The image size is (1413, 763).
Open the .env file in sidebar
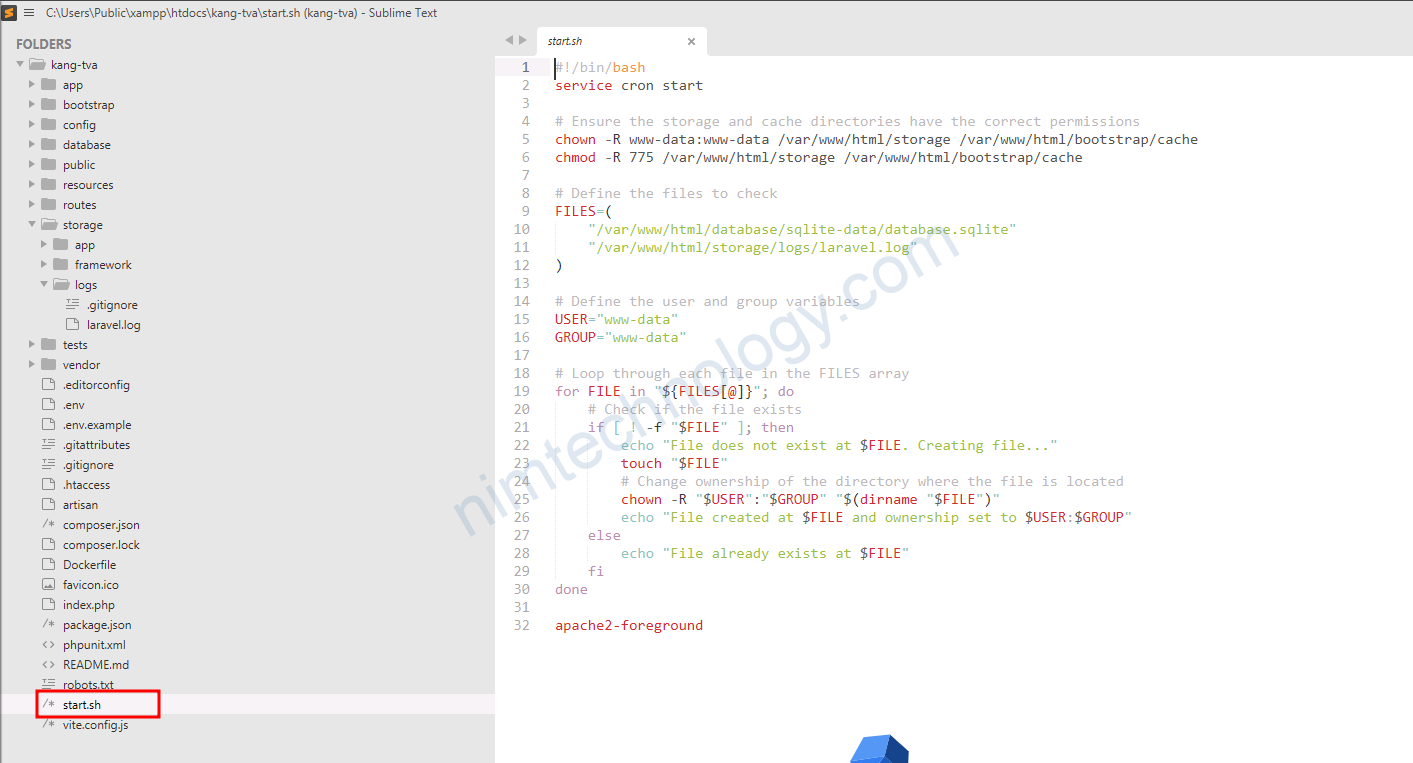pyautogui.click(x=74, y=405)
